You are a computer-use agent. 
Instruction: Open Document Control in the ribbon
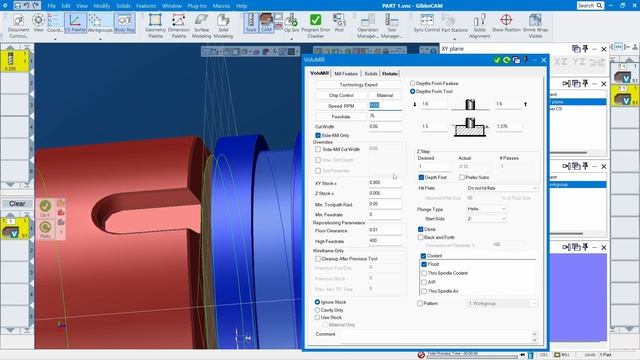(18, 25)
